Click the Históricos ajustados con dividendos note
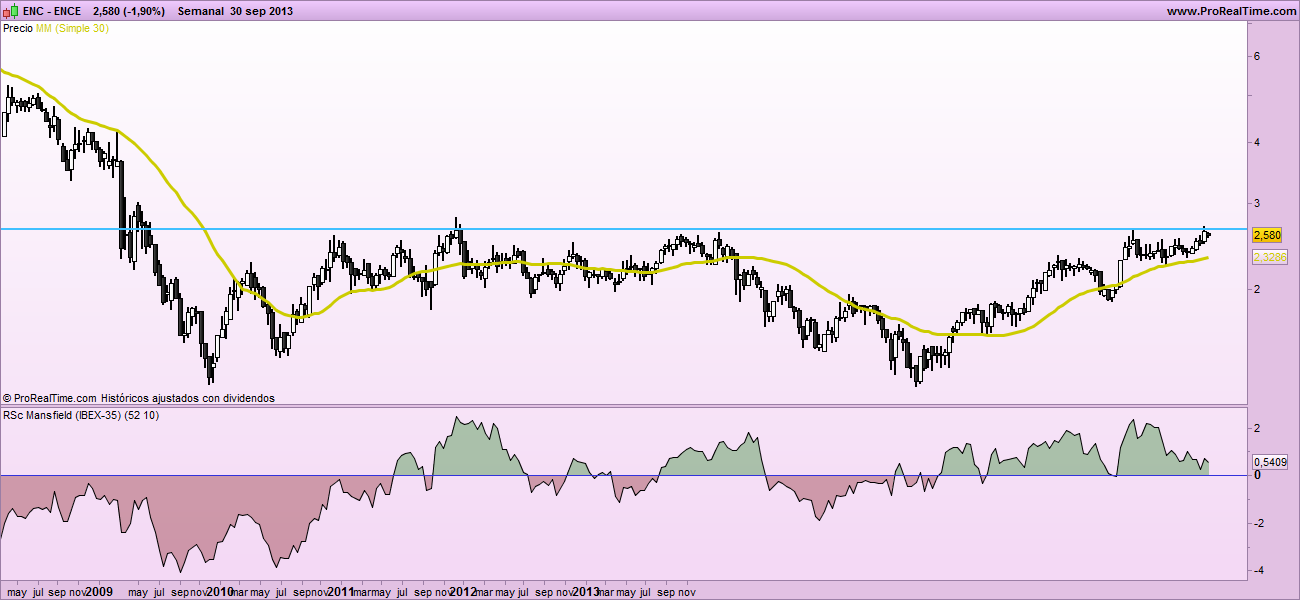 pos(188,398)
